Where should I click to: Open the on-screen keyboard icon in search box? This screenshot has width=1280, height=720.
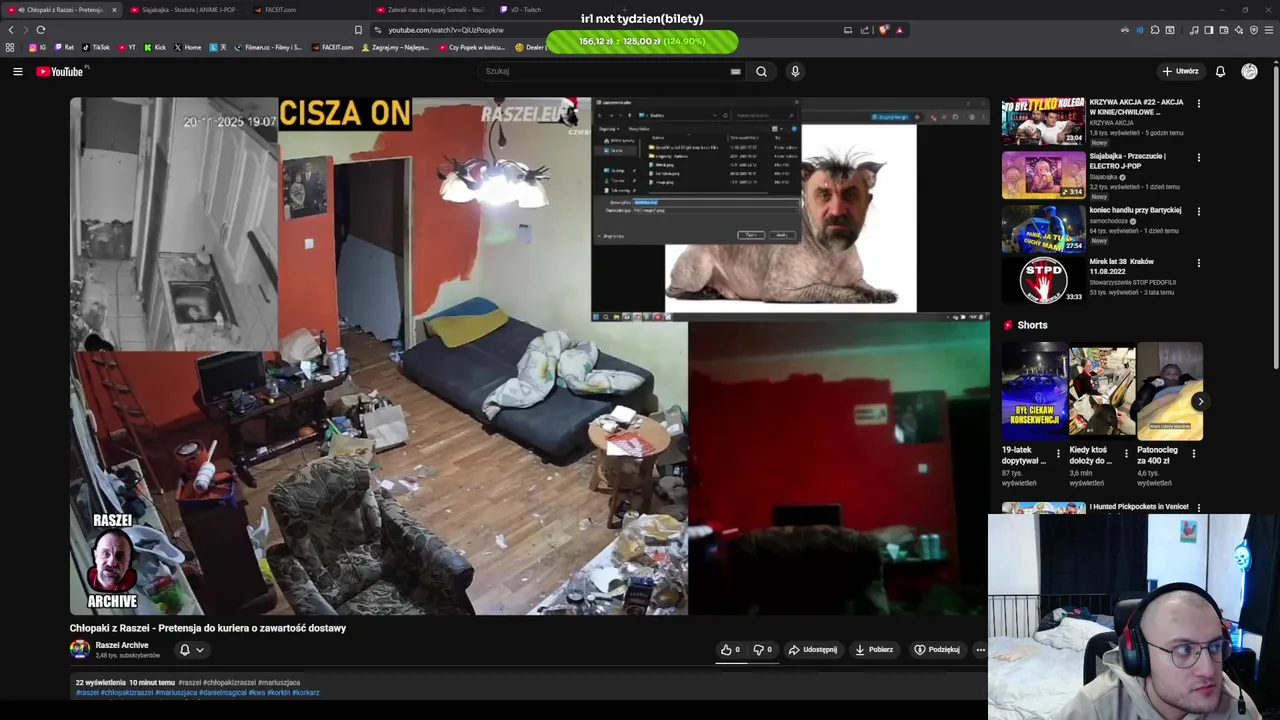tap(736, 71)
